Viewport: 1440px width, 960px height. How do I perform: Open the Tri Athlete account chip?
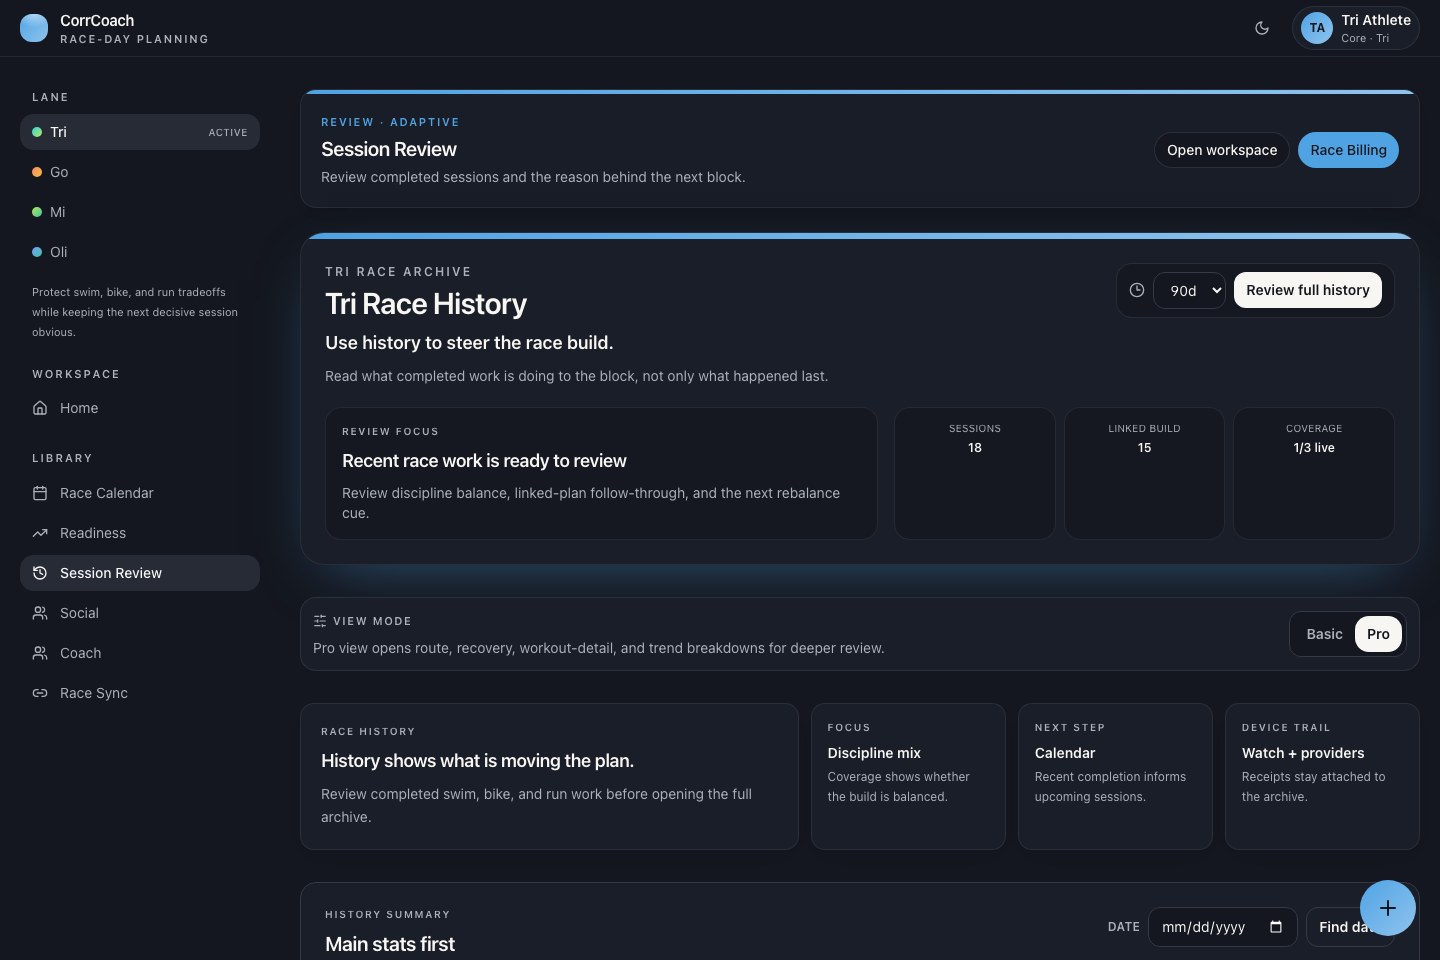point(1356,28)
